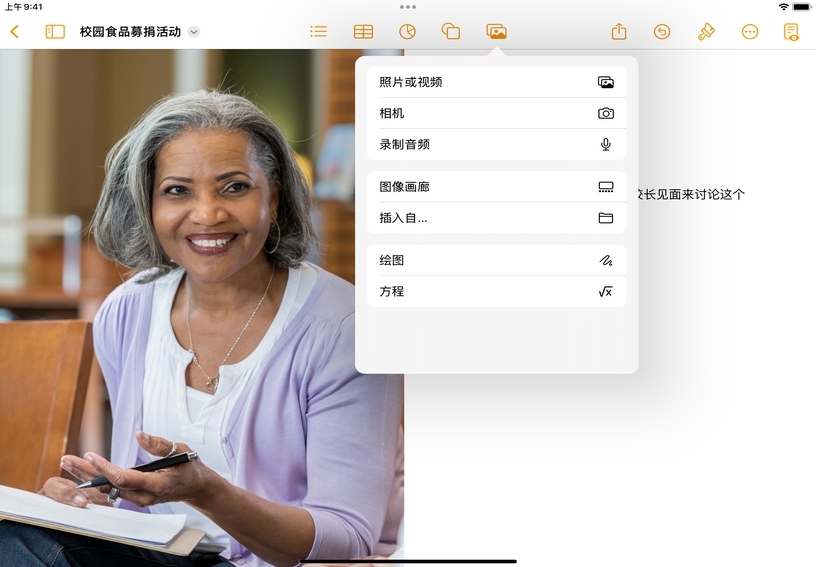Screen dimensions: 816x567
Task: Open the shapes insert icon
Action: pyautogui.click(x=451, y=32)
